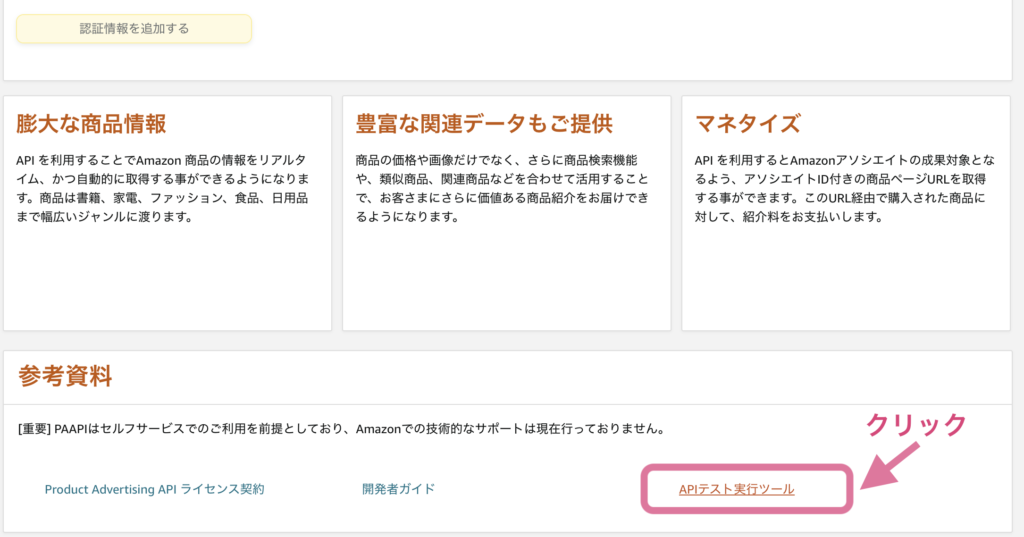Open Product Advertising API ライセンス契約 link

pos(154,489)
